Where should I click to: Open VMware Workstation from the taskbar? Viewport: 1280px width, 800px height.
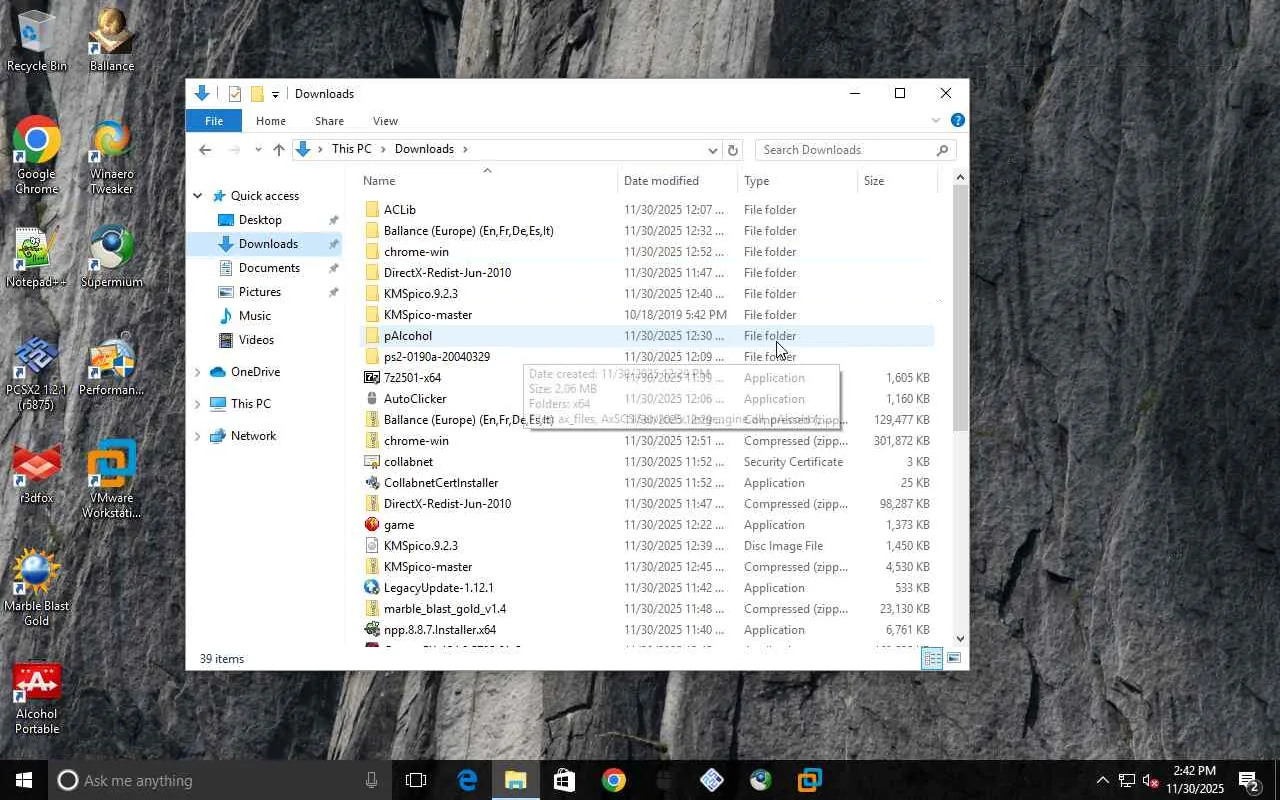click(810, 780)
